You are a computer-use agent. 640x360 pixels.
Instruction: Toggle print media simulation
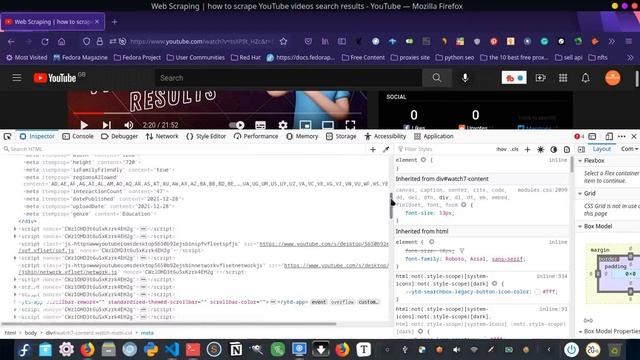coord(567,149)
